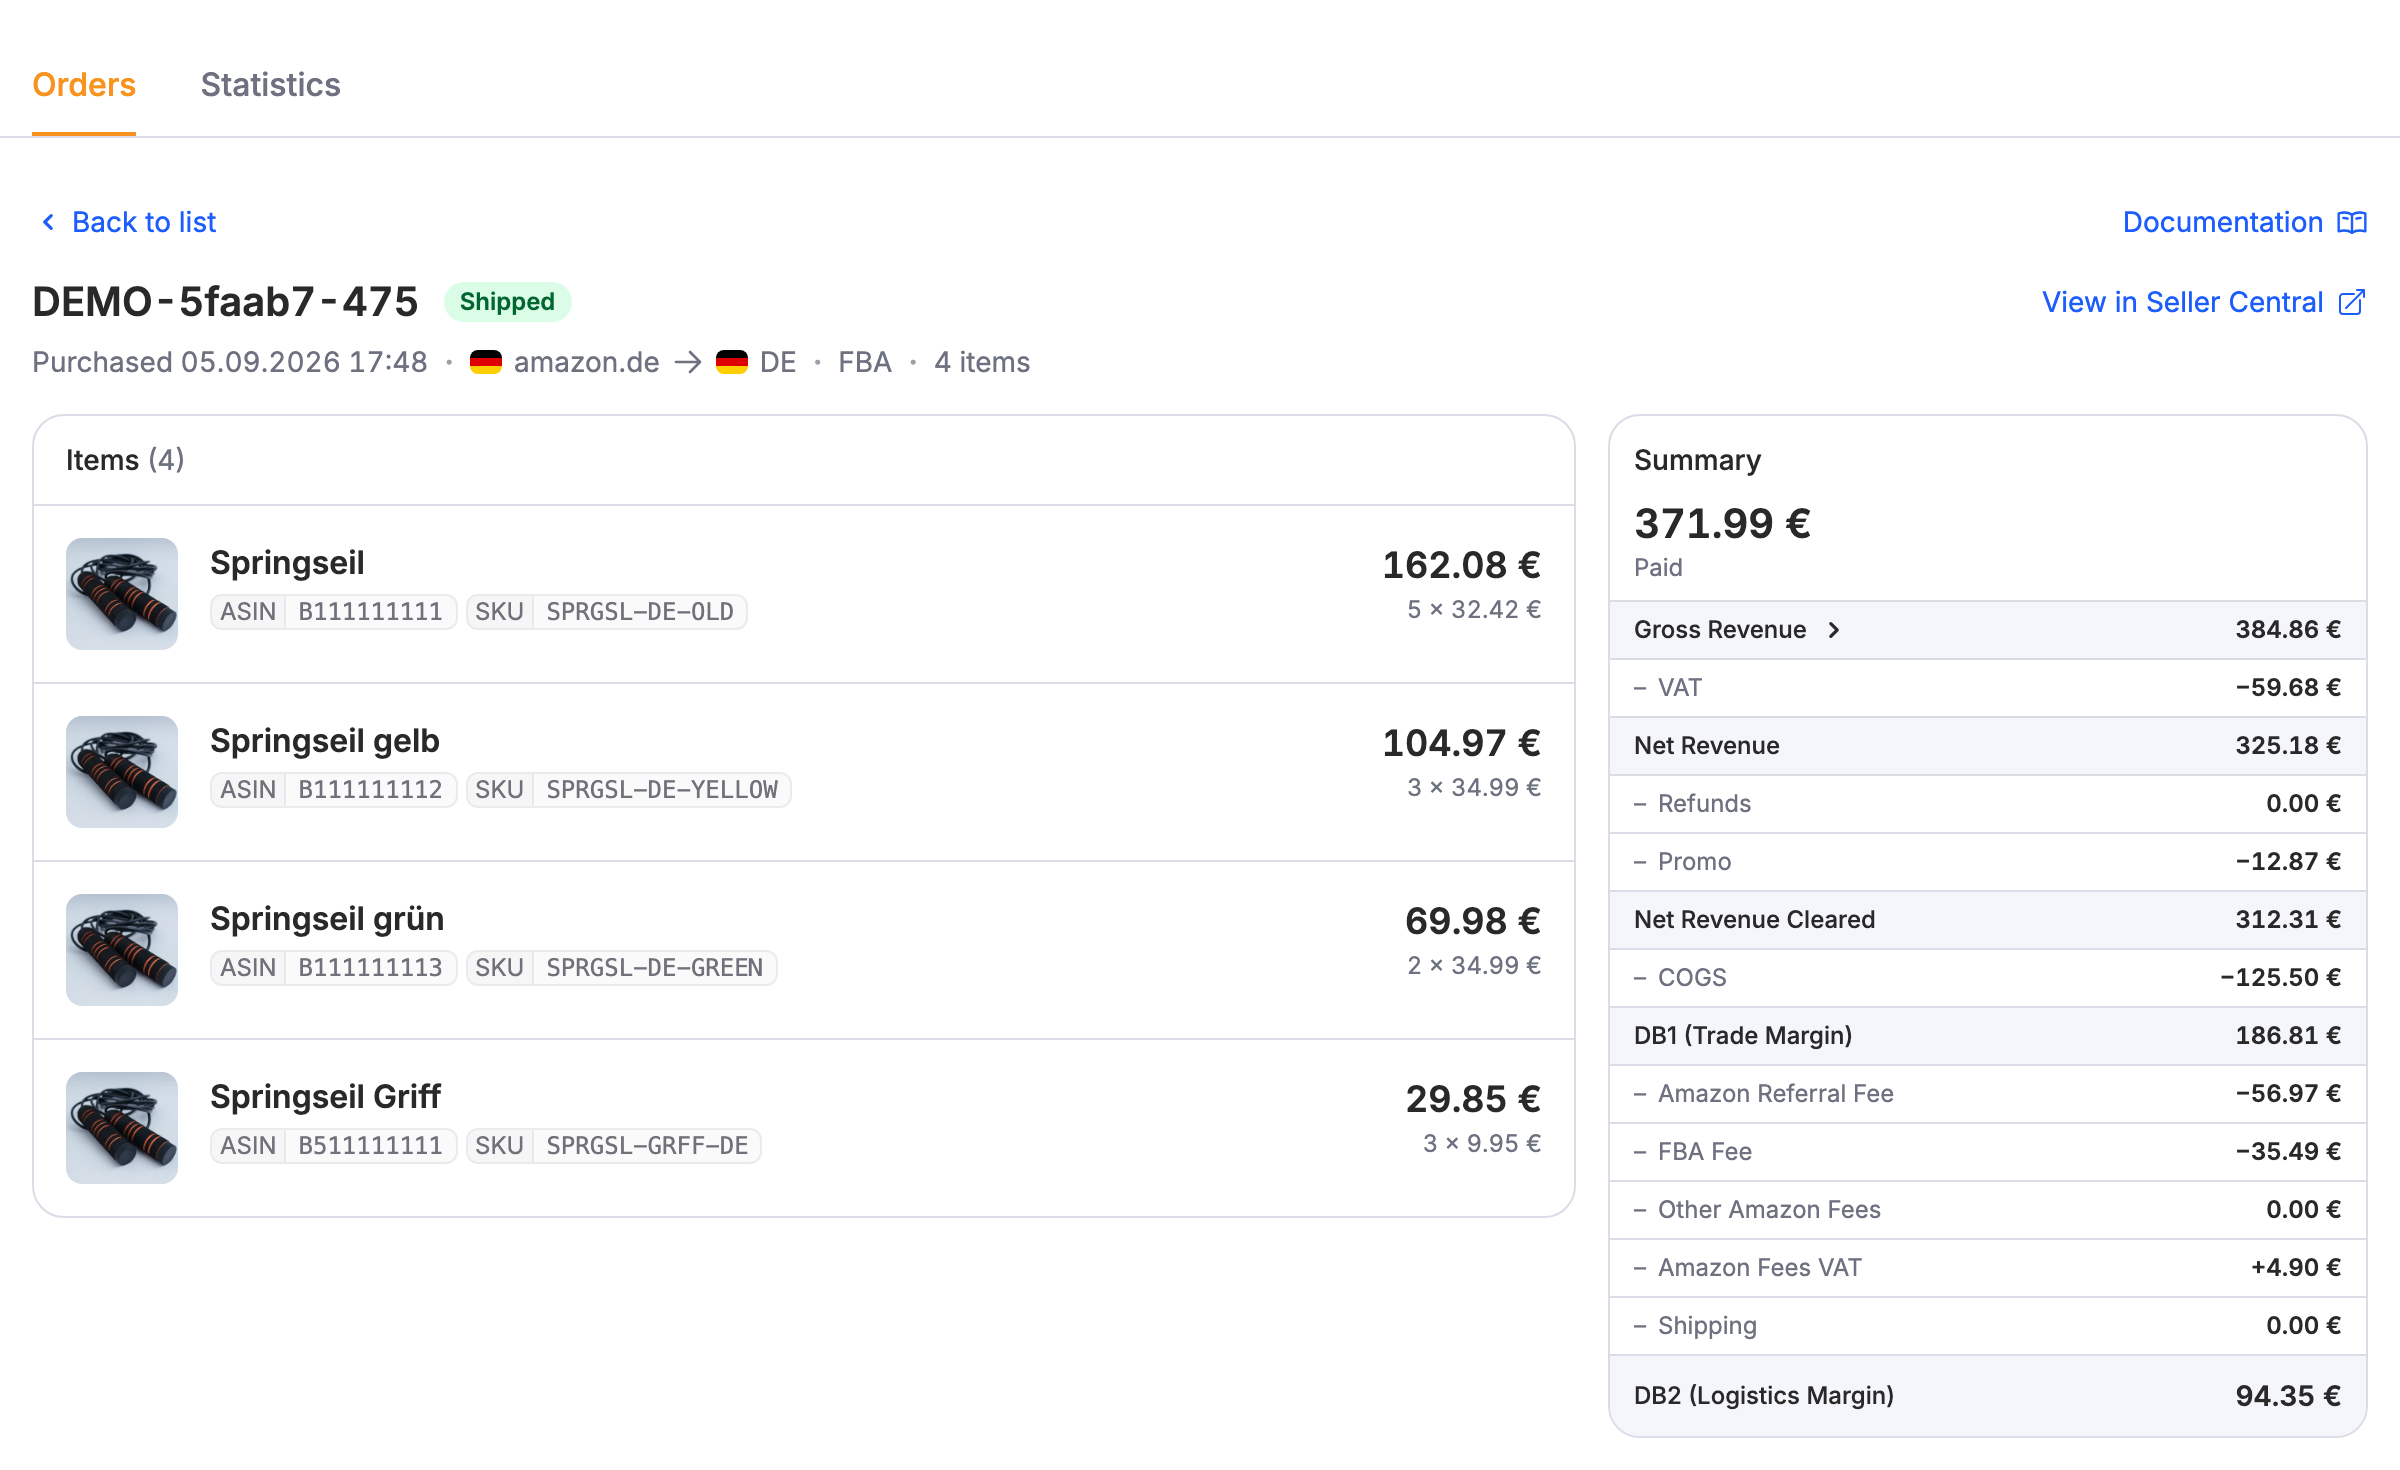2400x1470 pixels.
Task: Open the Springseil Griff product thumbnail
Action: click(122, 1128)
